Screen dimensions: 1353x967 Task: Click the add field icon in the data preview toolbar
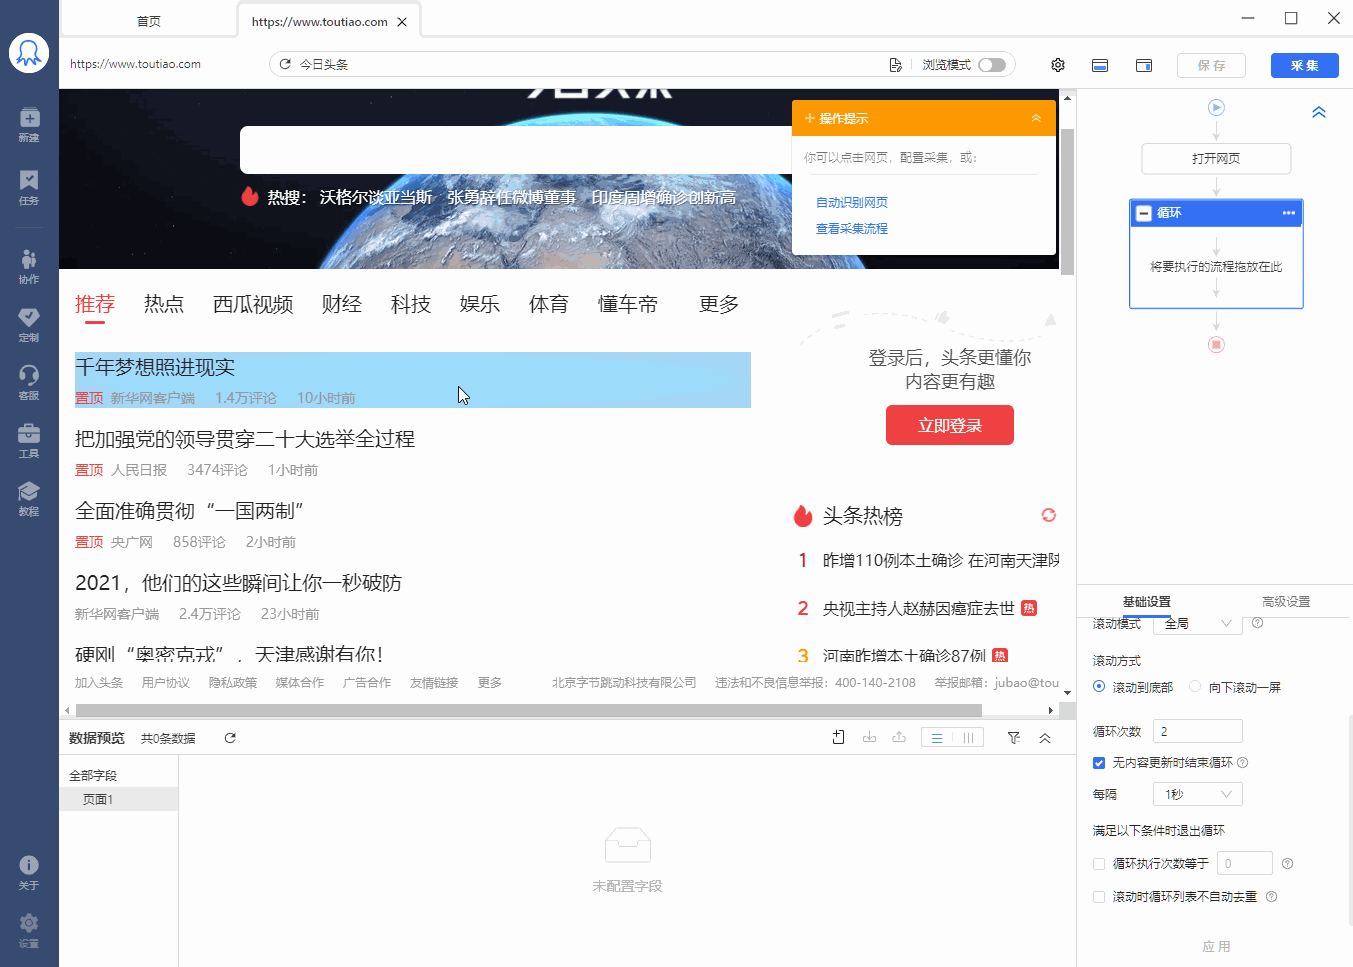click(839, 737)
